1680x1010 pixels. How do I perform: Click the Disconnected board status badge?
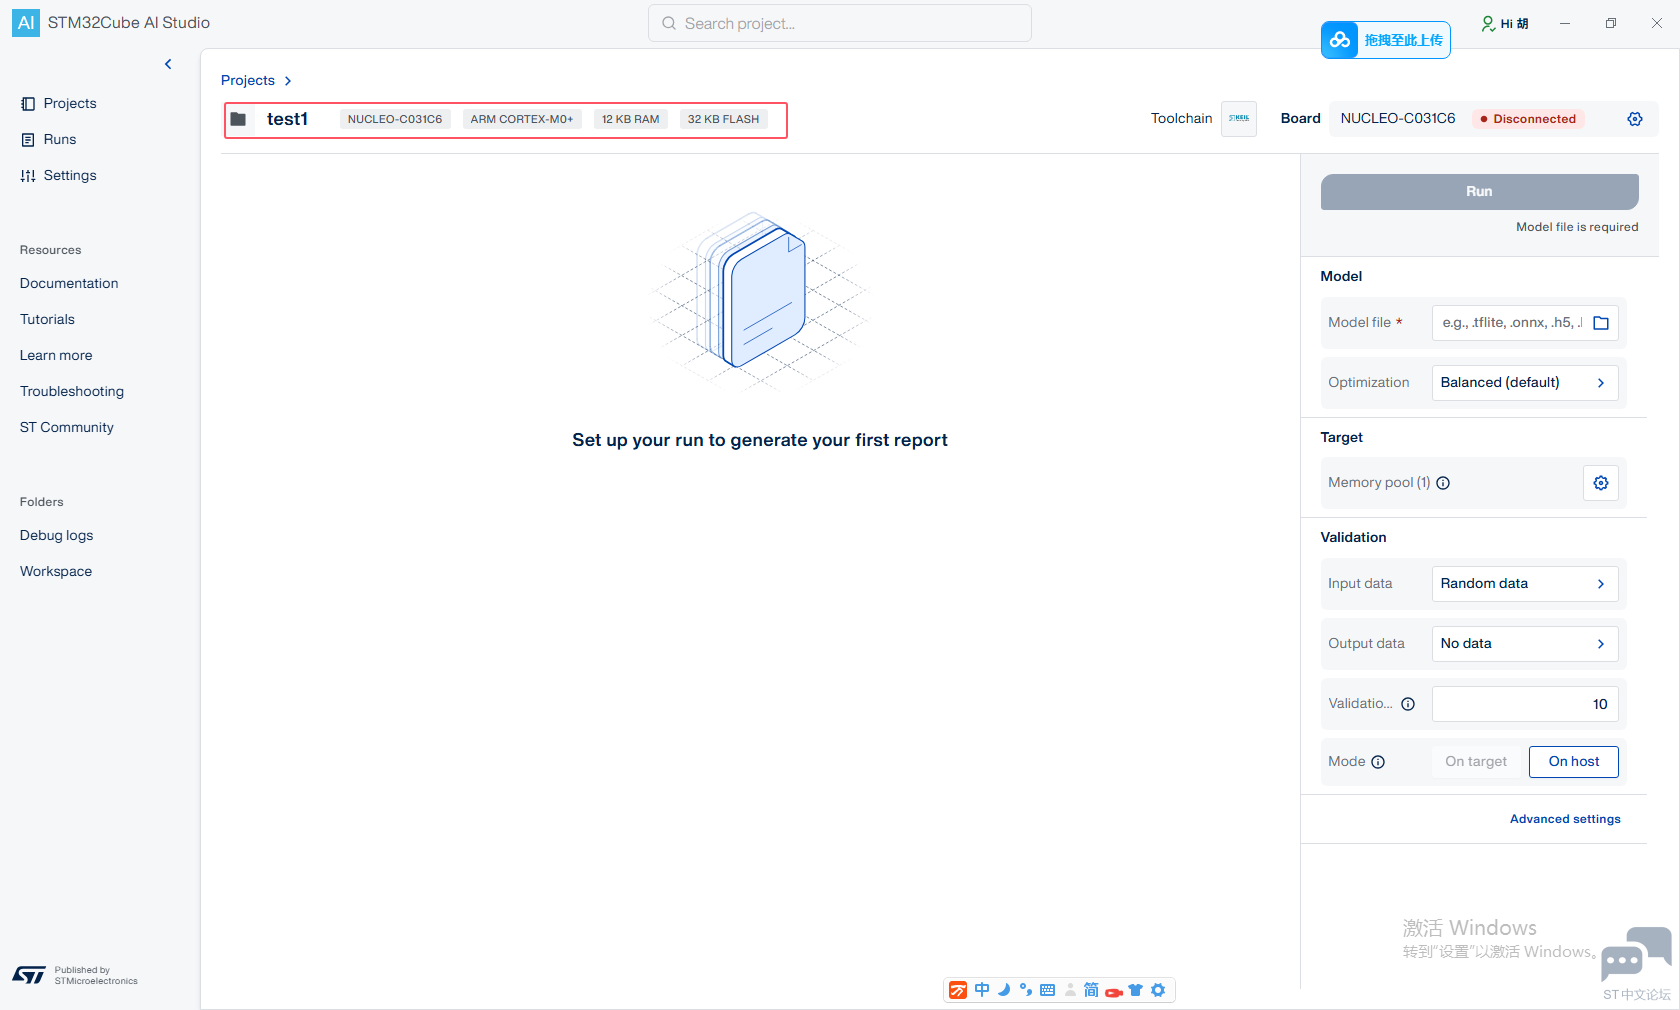[x=1528, y=119]
